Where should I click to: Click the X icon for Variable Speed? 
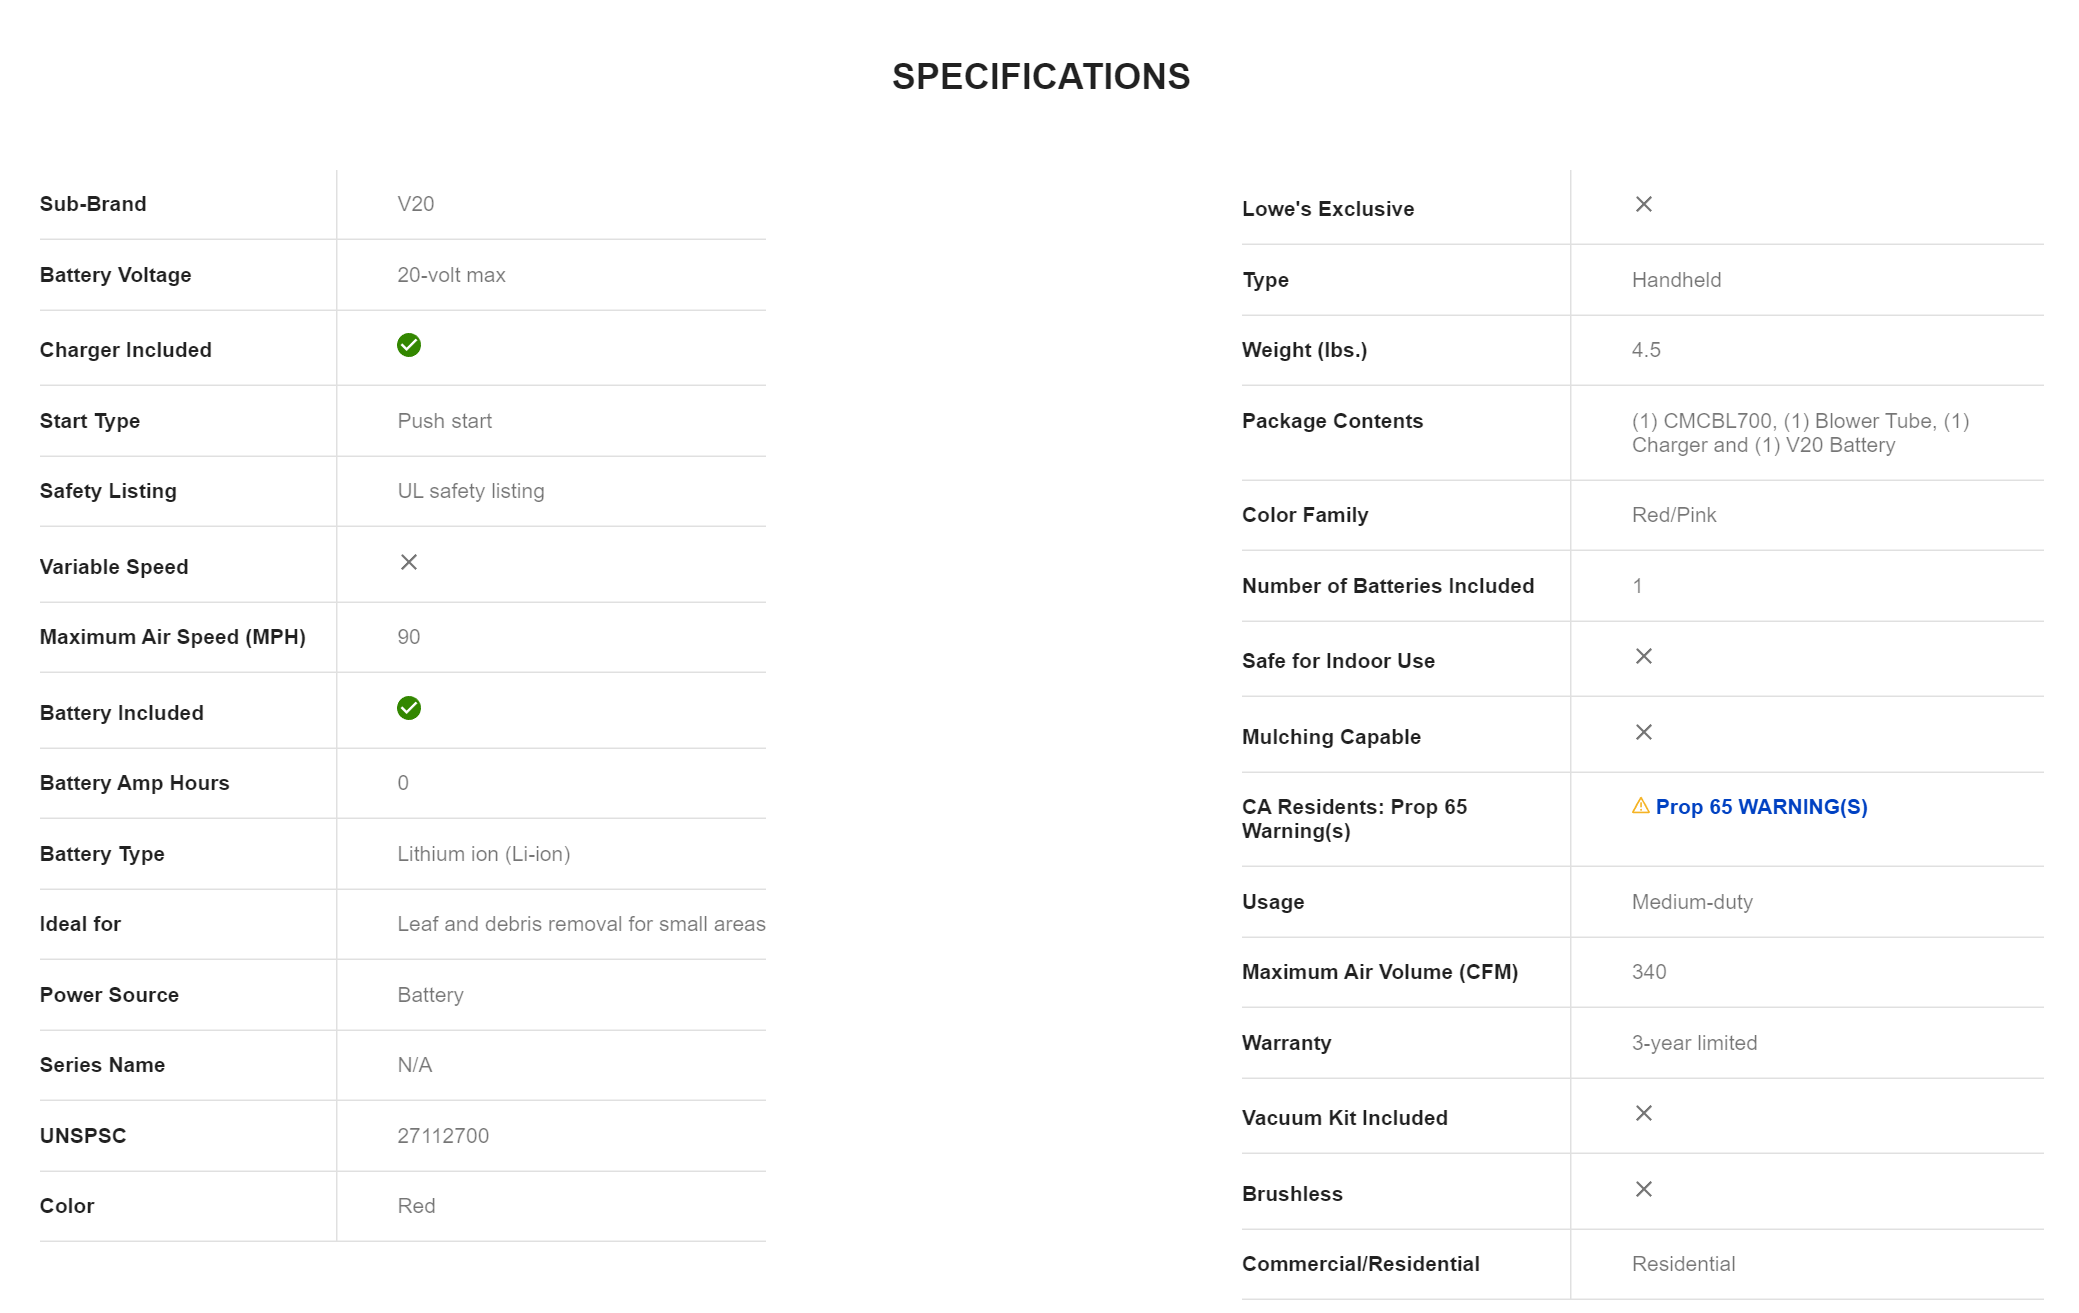tap(408, 562)
